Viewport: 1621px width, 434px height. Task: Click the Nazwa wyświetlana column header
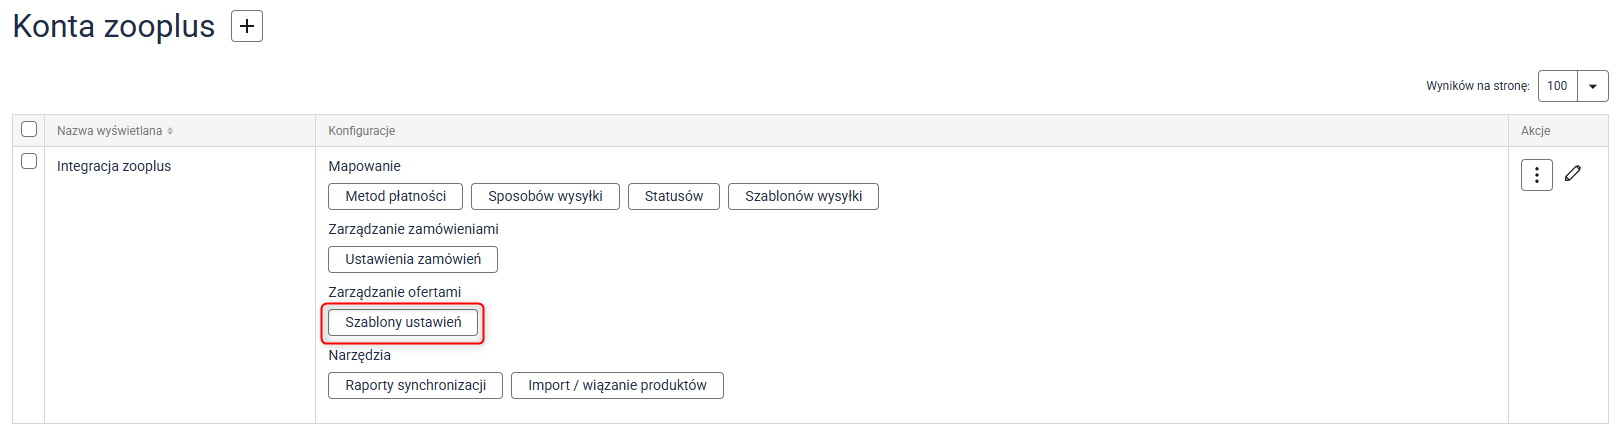click(x=109, y=131)
